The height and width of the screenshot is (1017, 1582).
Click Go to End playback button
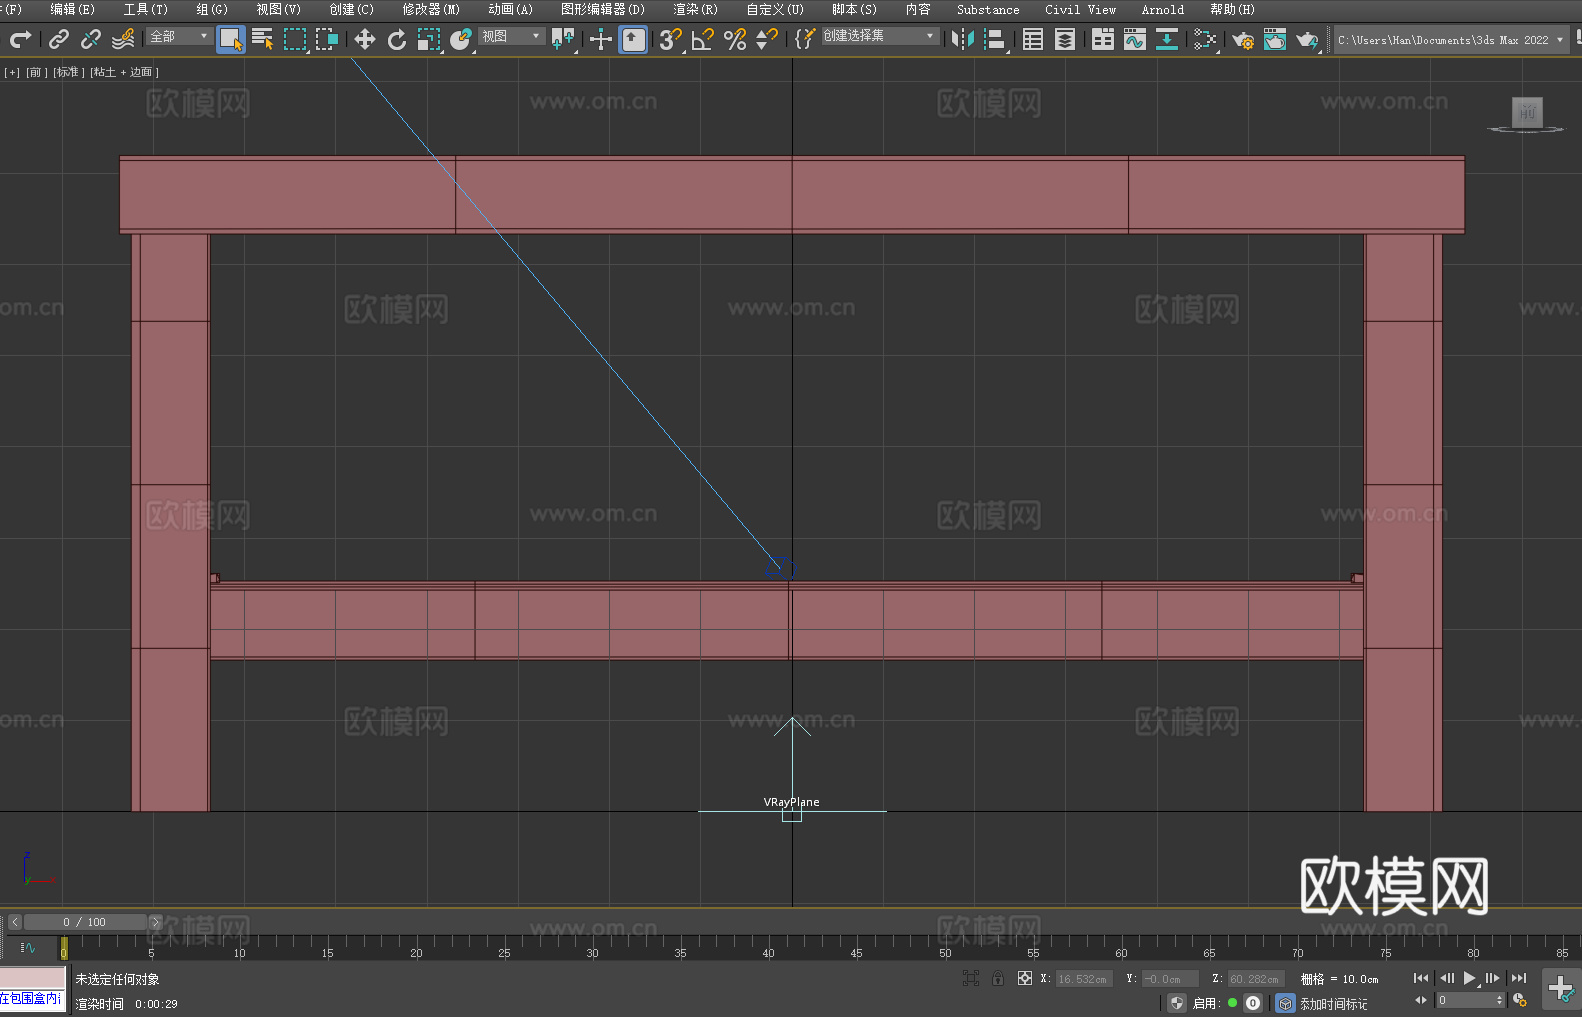[1519, 978]
